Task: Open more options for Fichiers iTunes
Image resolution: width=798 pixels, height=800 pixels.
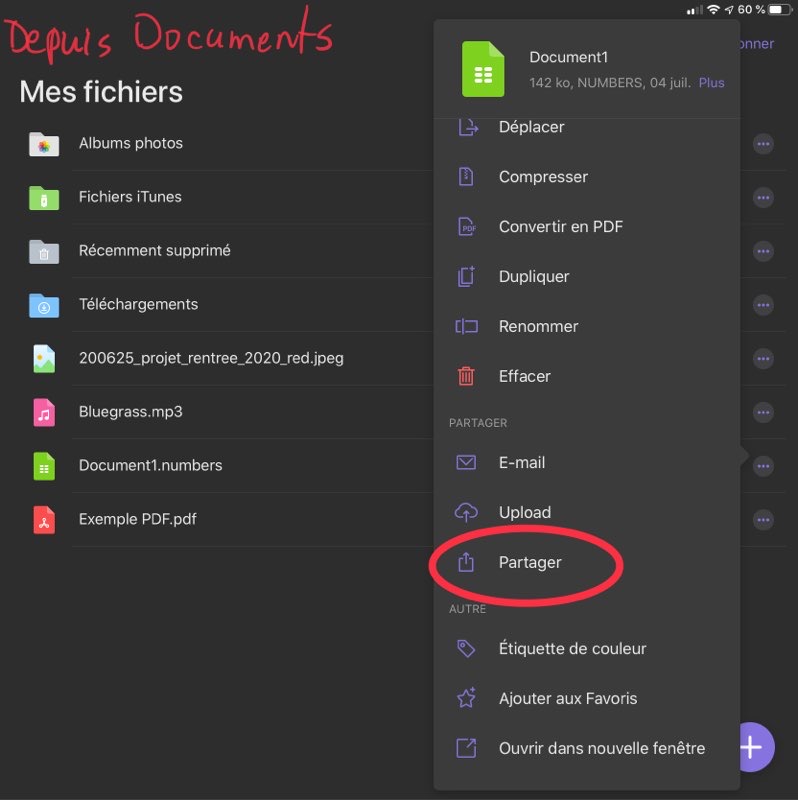Action: [x=763, y=198]
